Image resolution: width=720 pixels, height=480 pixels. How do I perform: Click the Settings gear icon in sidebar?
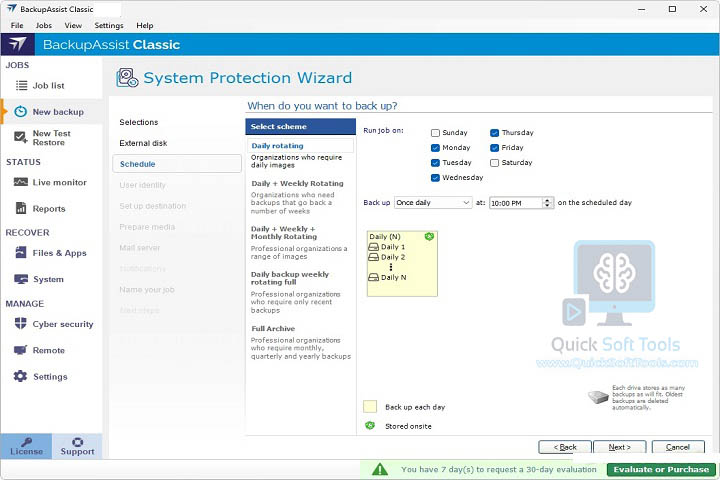pyautogui.click(x=21, y=376)
